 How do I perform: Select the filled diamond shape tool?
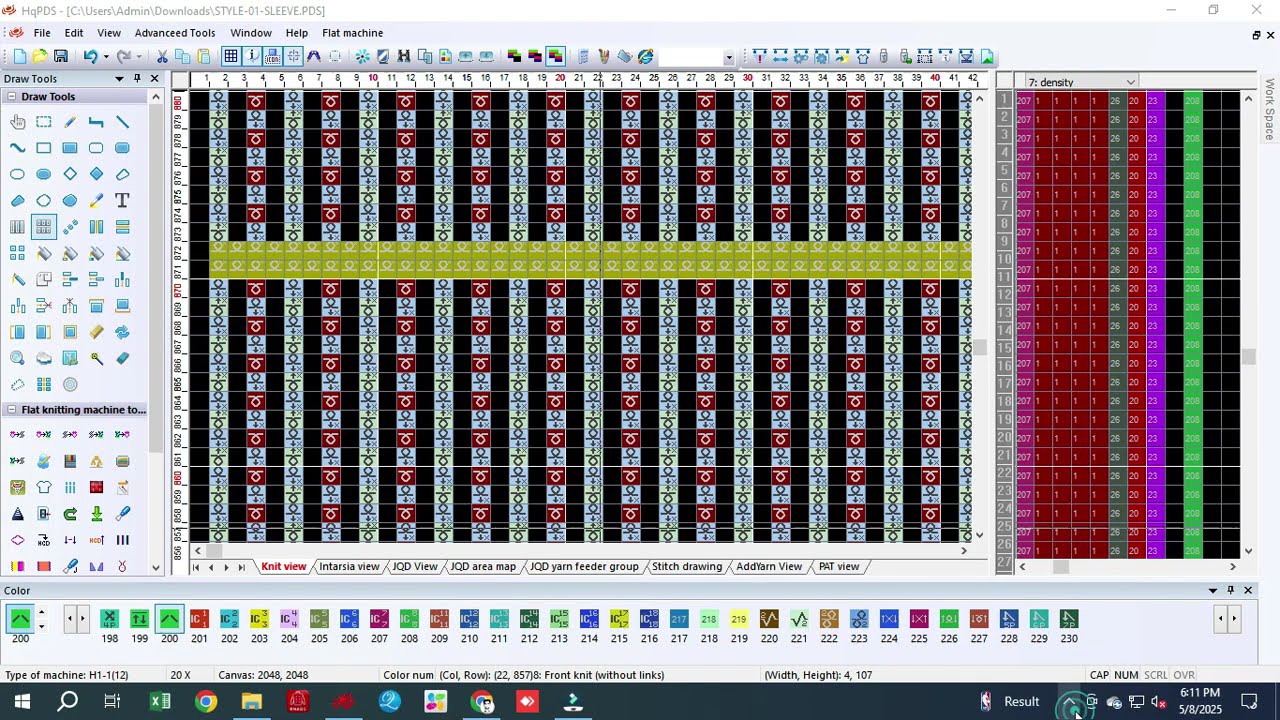pos(96,174)
